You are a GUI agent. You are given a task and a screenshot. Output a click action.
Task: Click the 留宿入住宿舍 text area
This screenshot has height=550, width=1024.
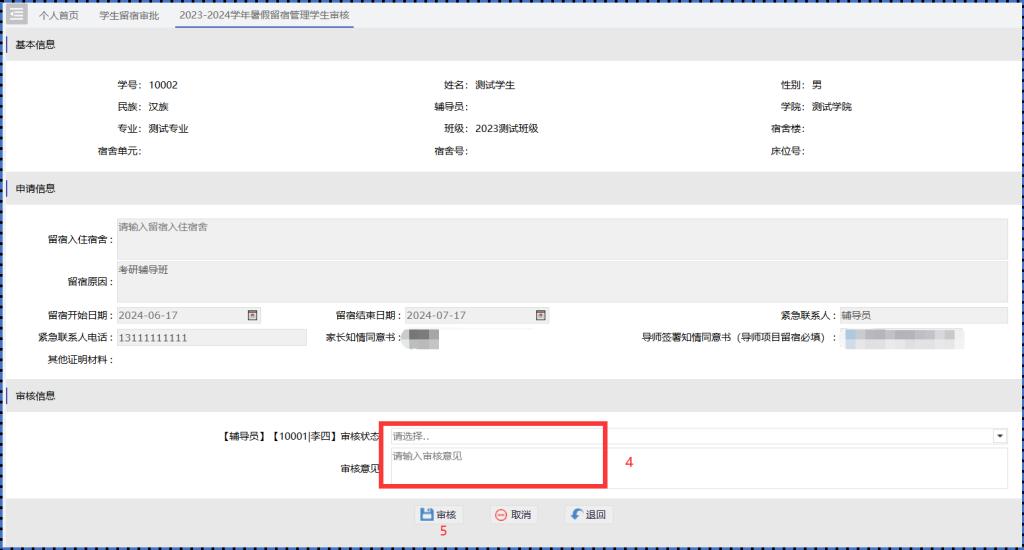click(x=561, y=239)
